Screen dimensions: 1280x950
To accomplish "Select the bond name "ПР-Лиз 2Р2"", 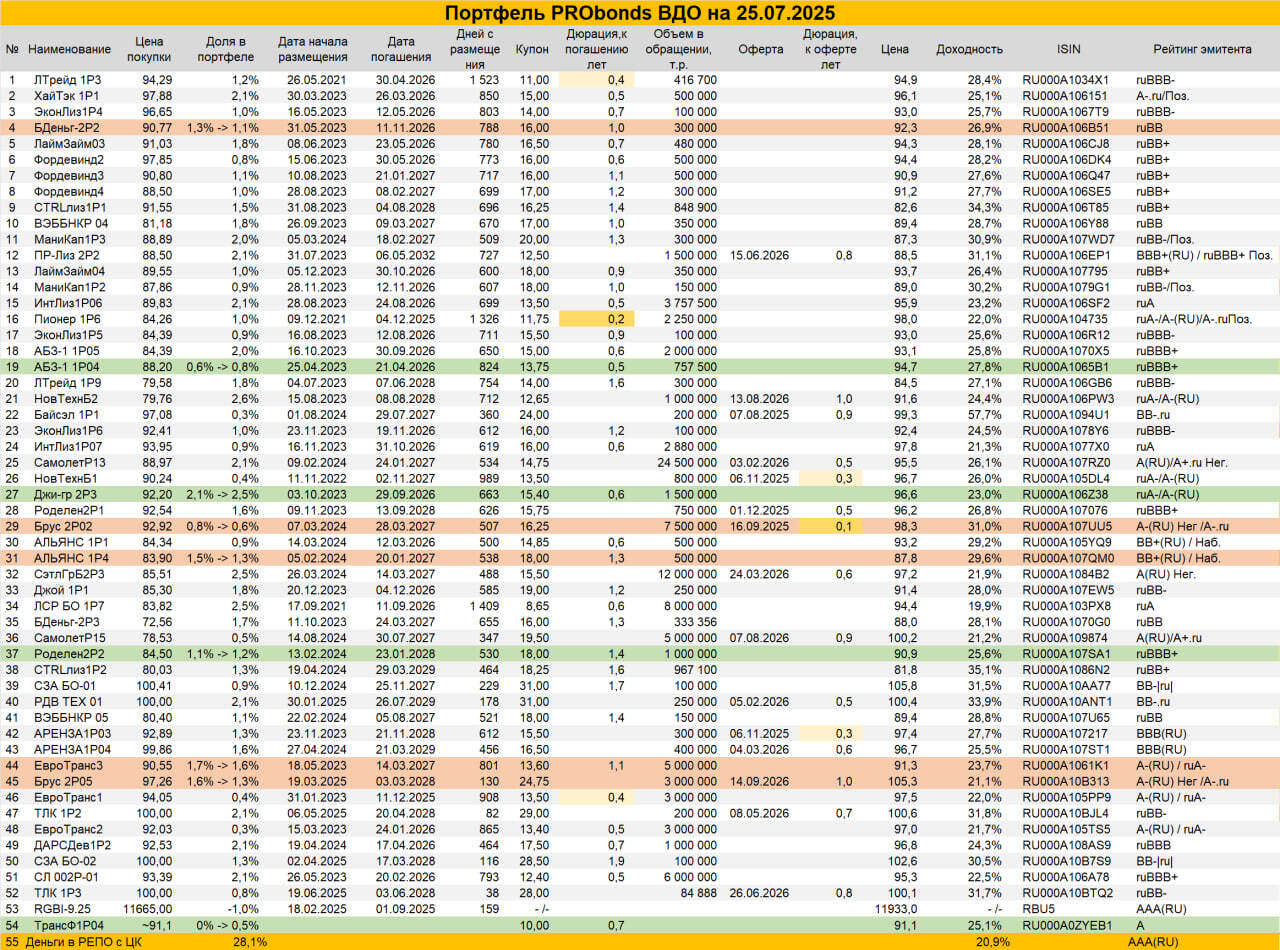I will (x=65, y=256).
